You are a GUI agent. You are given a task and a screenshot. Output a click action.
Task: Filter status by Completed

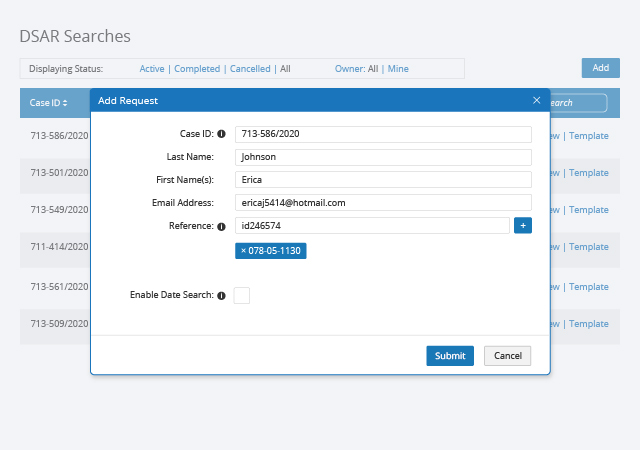coord(197,69)
